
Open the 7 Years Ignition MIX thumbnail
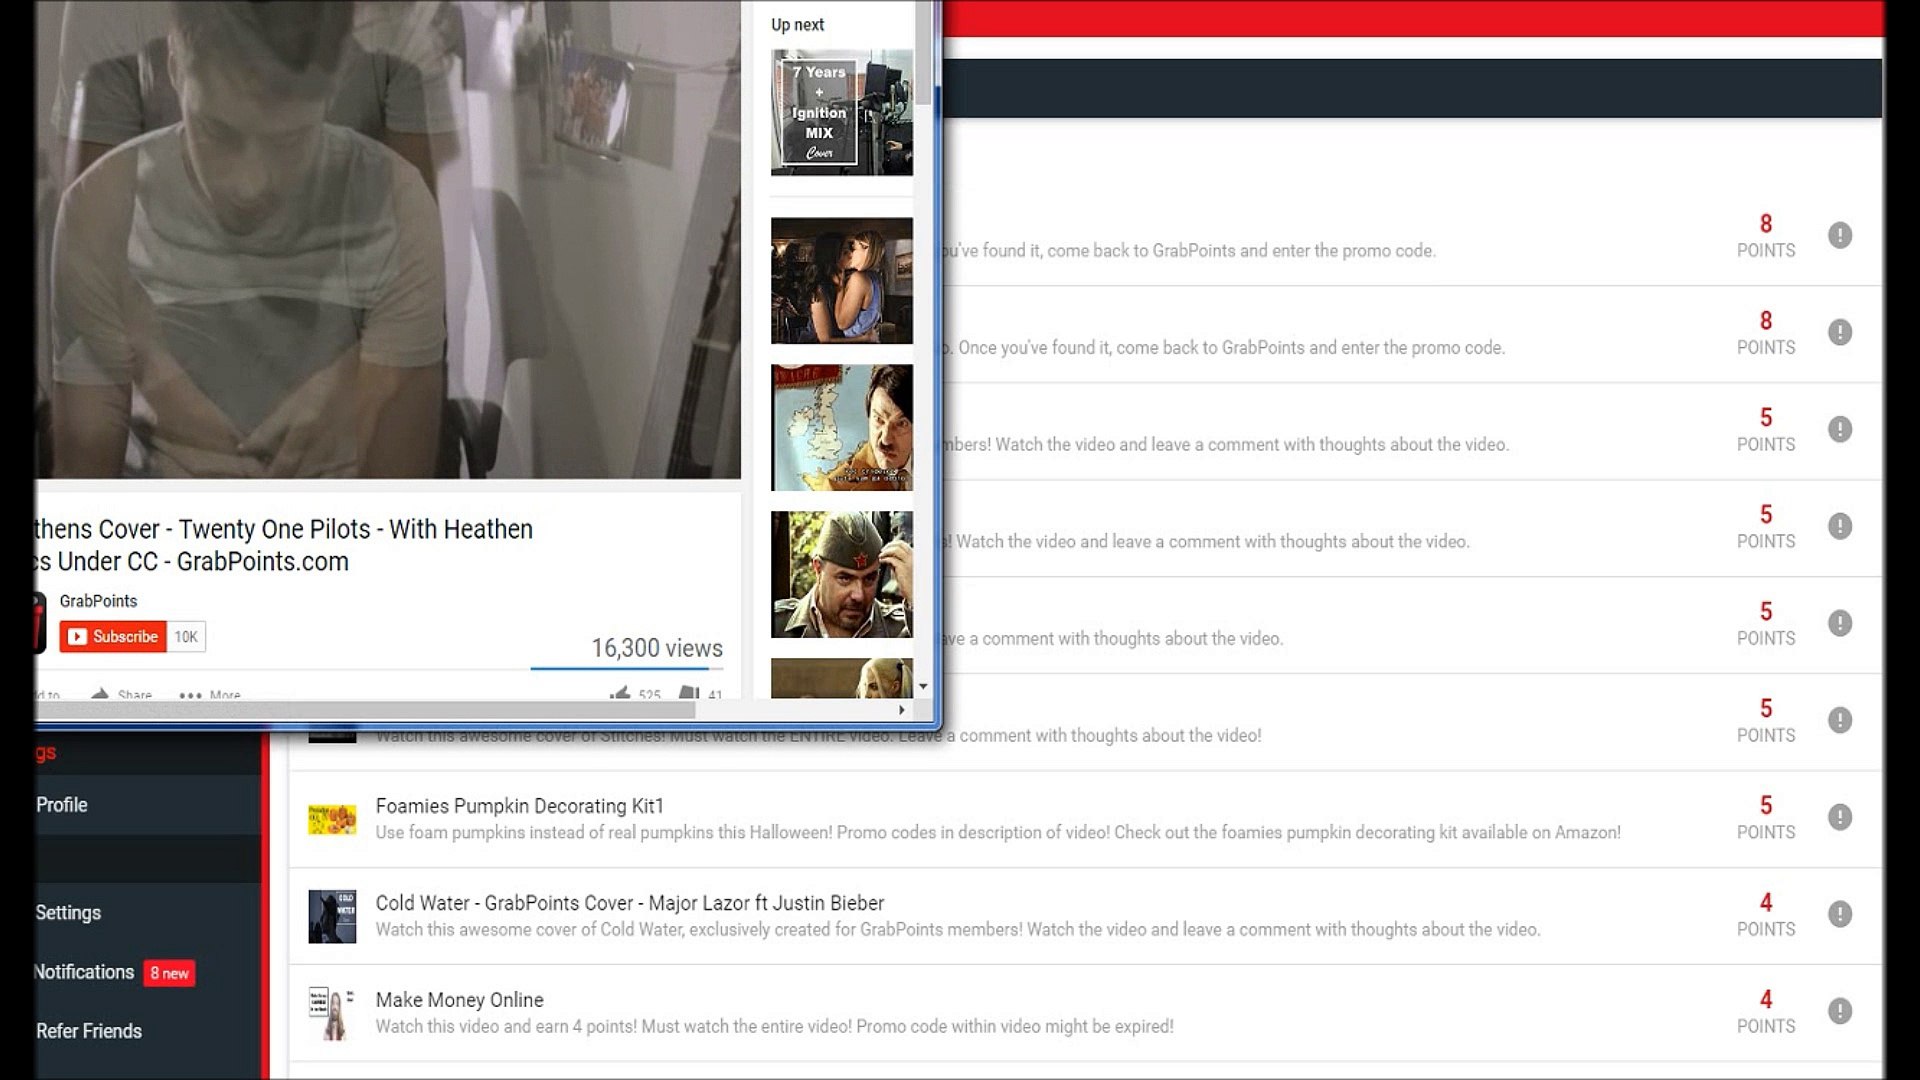tap(841, 113)
